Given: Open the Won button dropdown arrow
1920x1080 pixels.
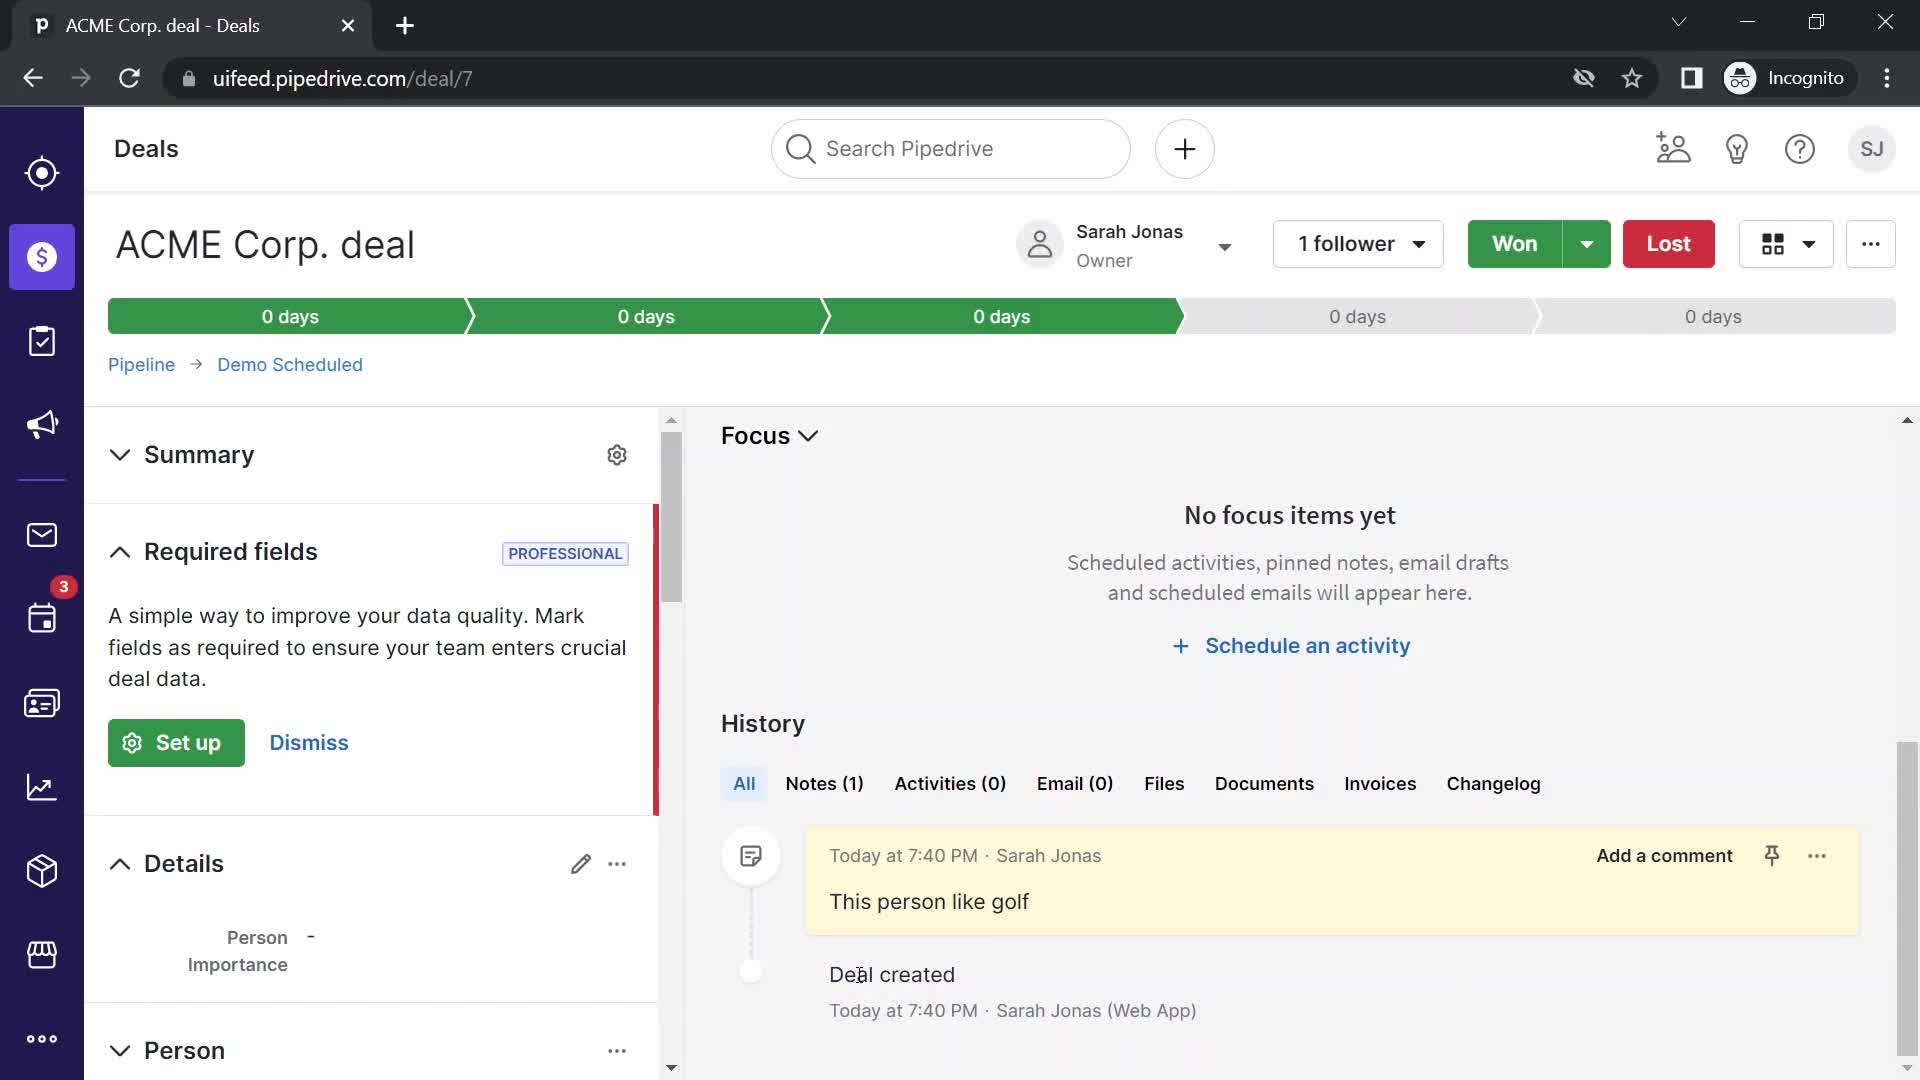Looking at the screenshot, I should [1587, 244].
